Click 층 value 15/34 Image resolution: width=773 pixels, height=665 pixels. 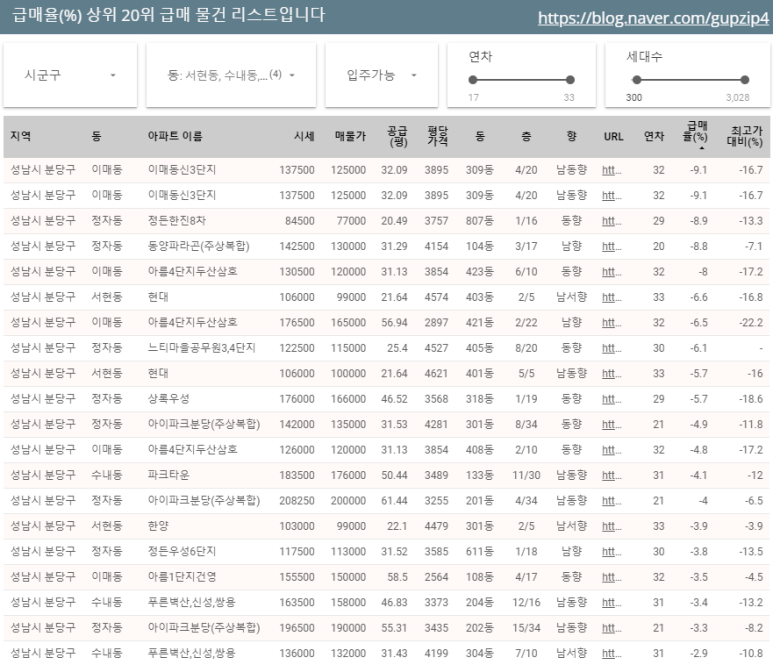pyautogui.click(x=526, y=628)
